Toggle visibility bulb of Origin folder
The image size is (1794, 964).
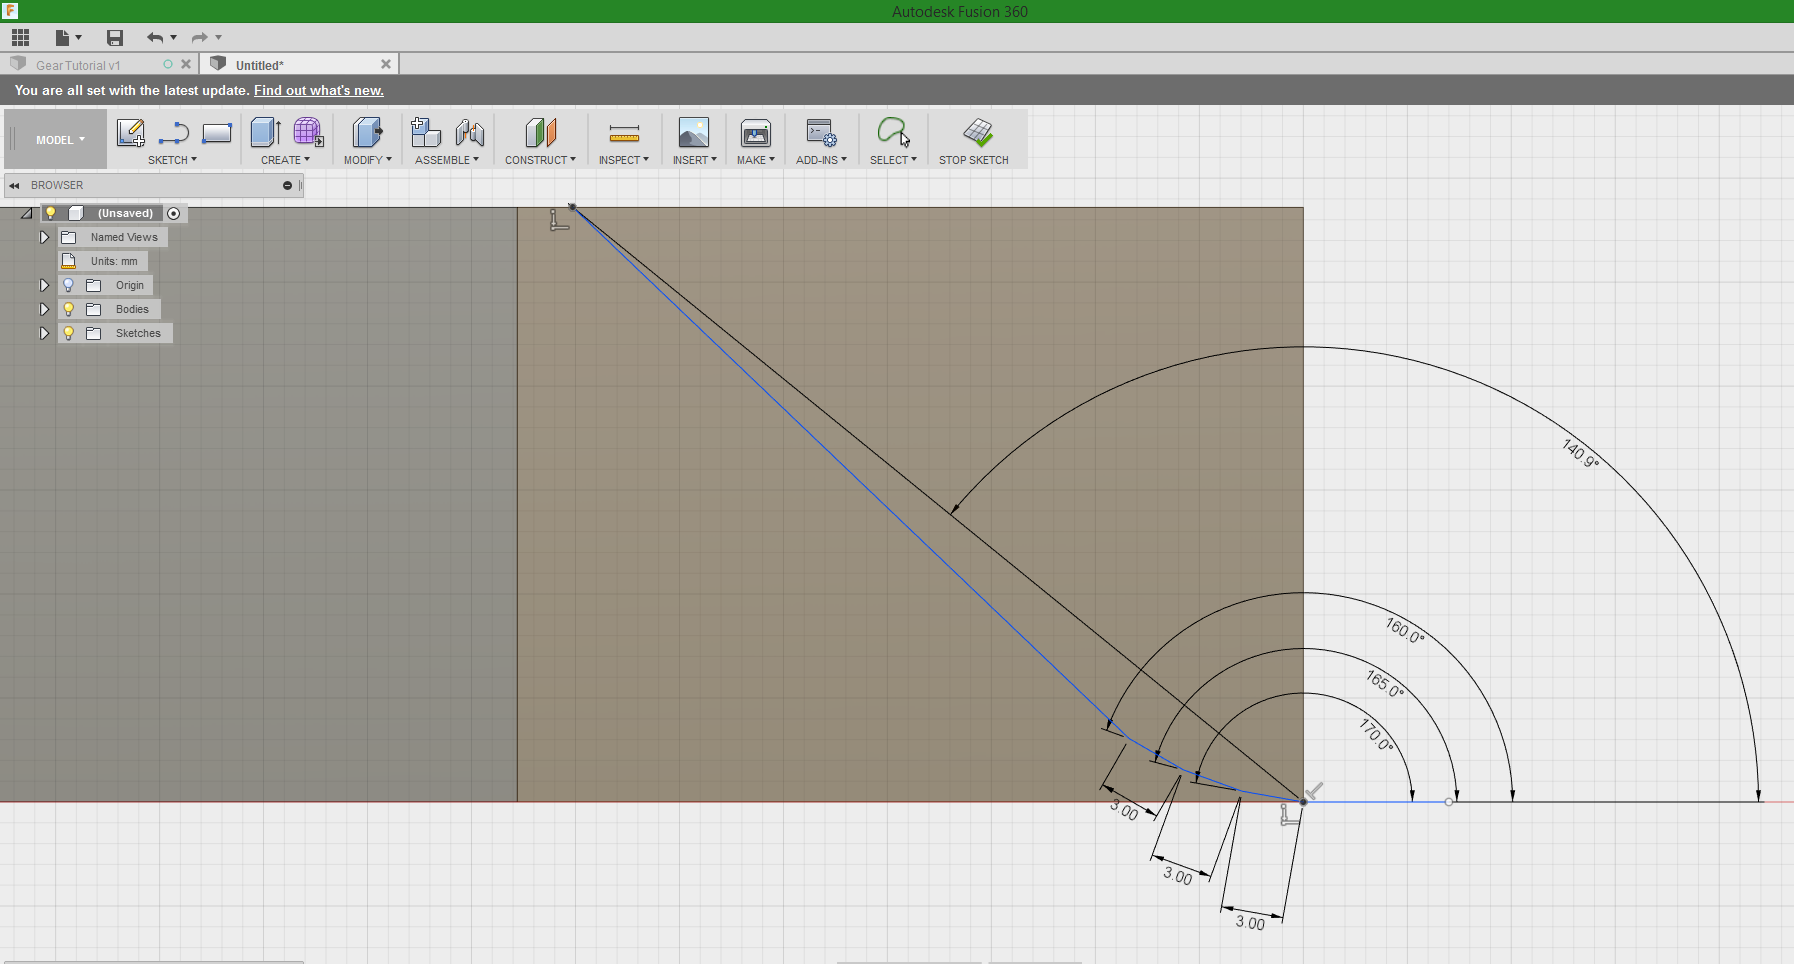coord(69,285)
